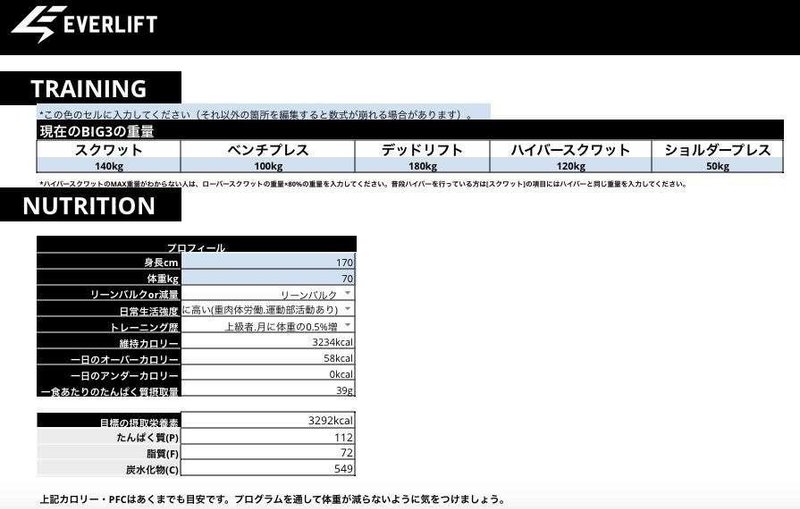Click the 維持カロリー value 3234kcal
800x509 pixels.
(268, 342)
